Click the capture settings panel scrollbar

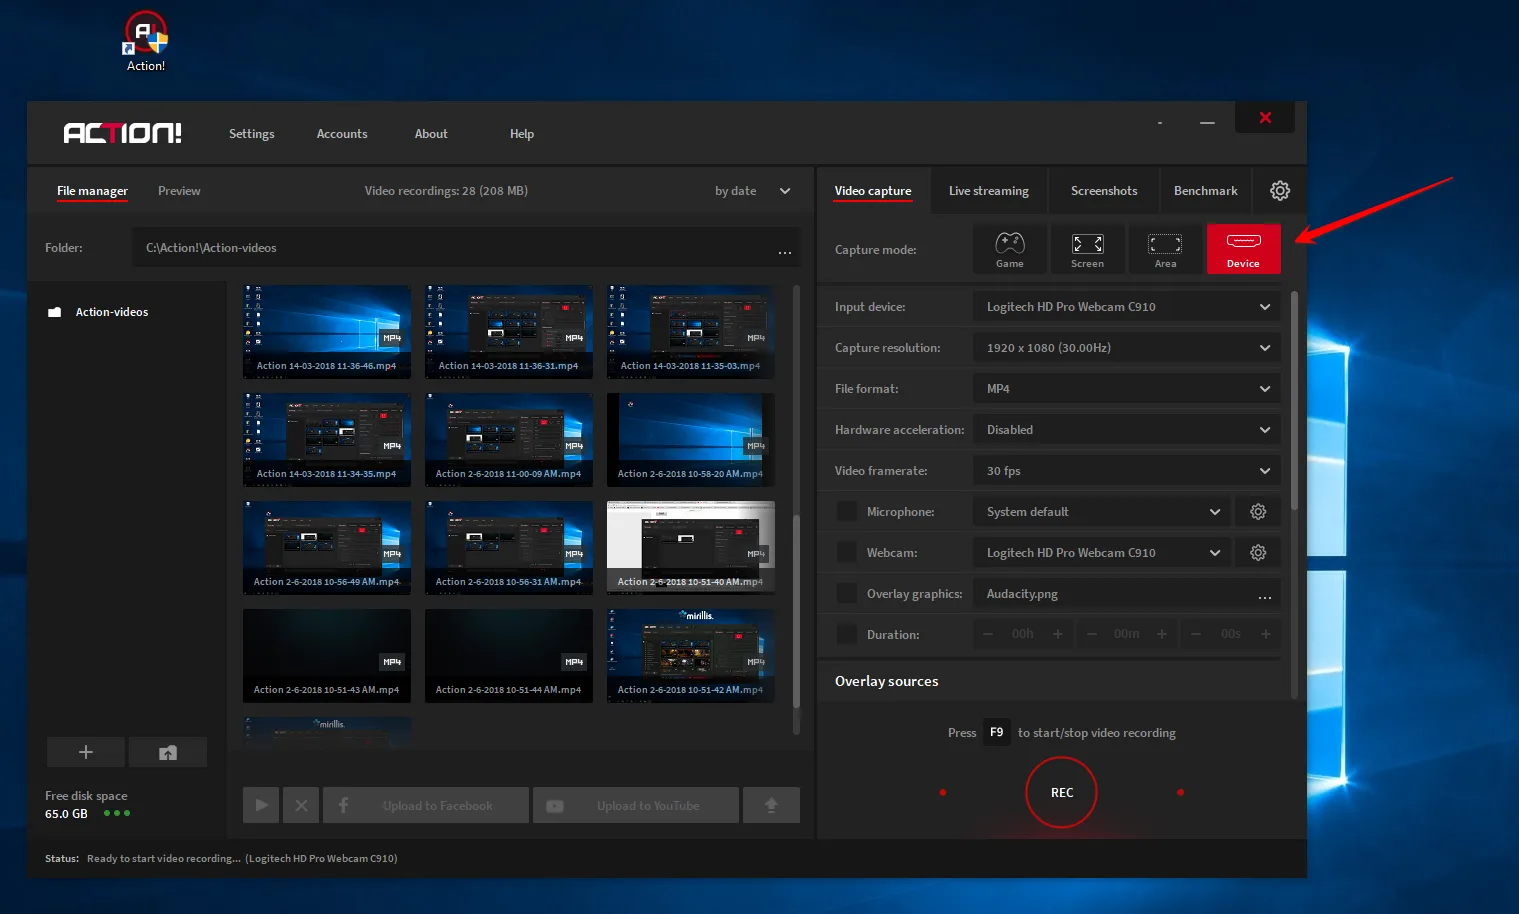click(1294, 400)
